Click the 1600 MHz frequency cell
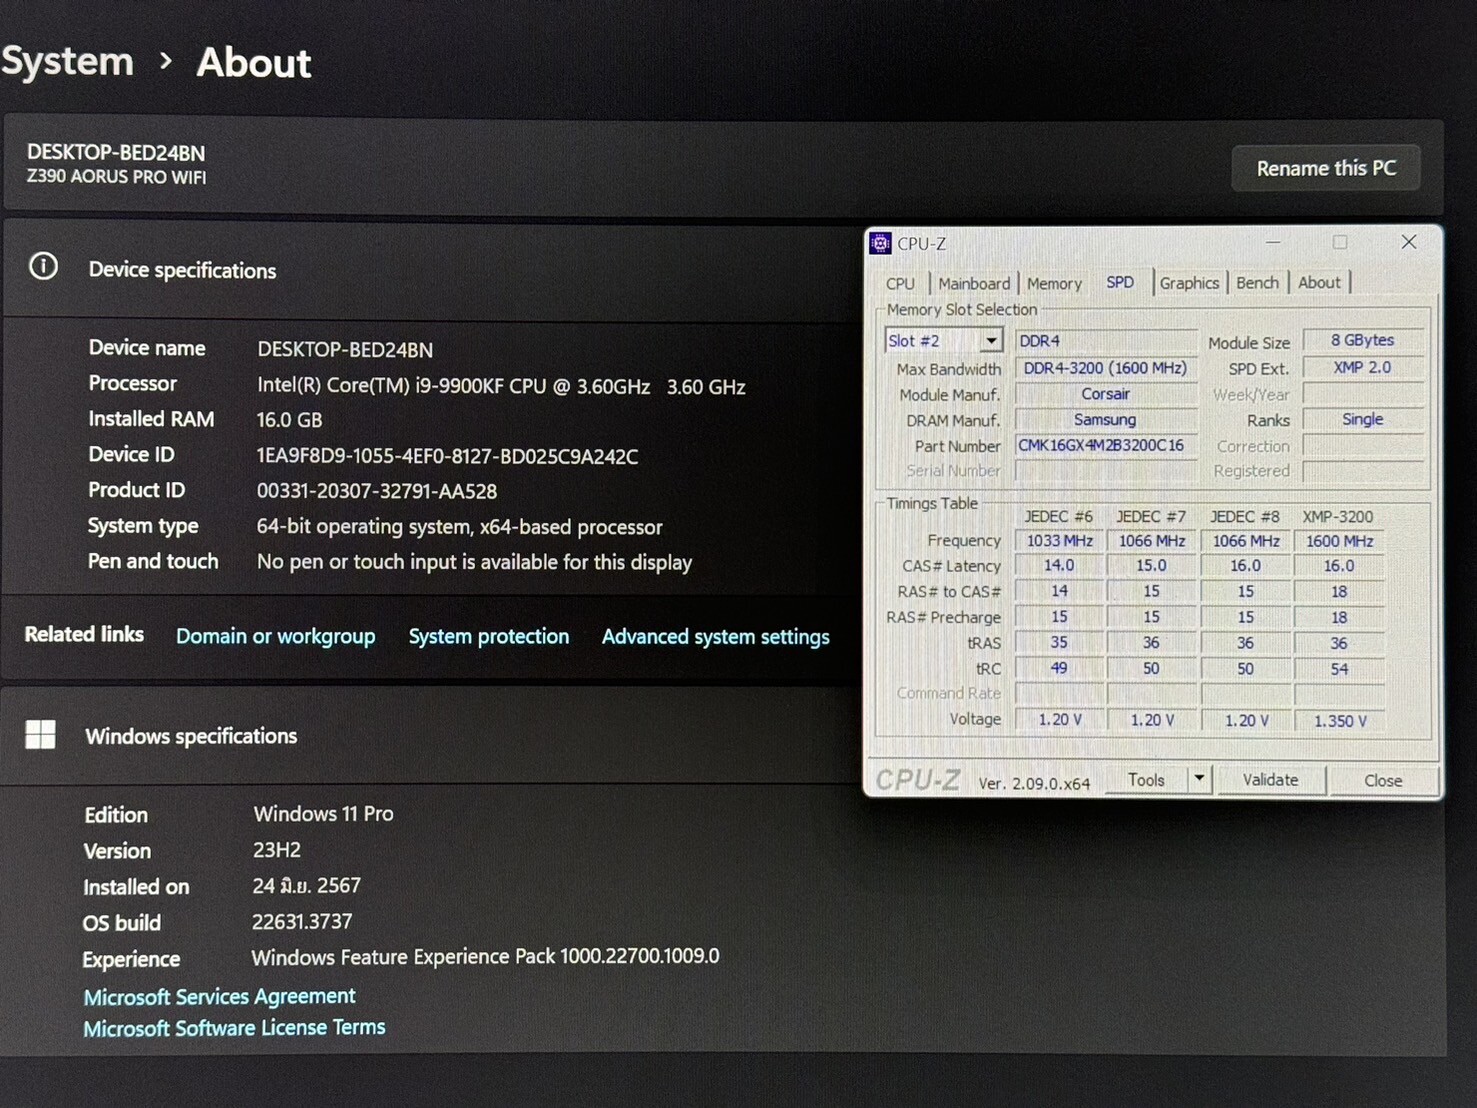This screenshot has height=1108, width=1477. point(1339,541)
